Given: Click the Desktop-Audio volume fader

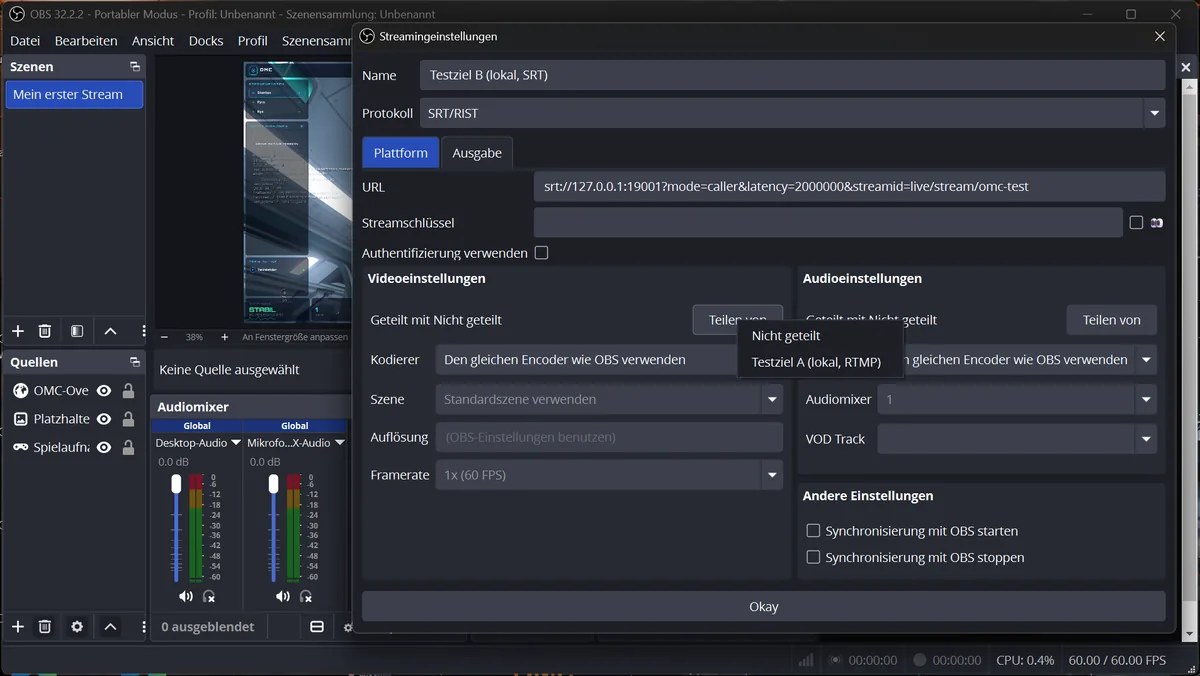Looking at the screenshot, I should (177, 483).
